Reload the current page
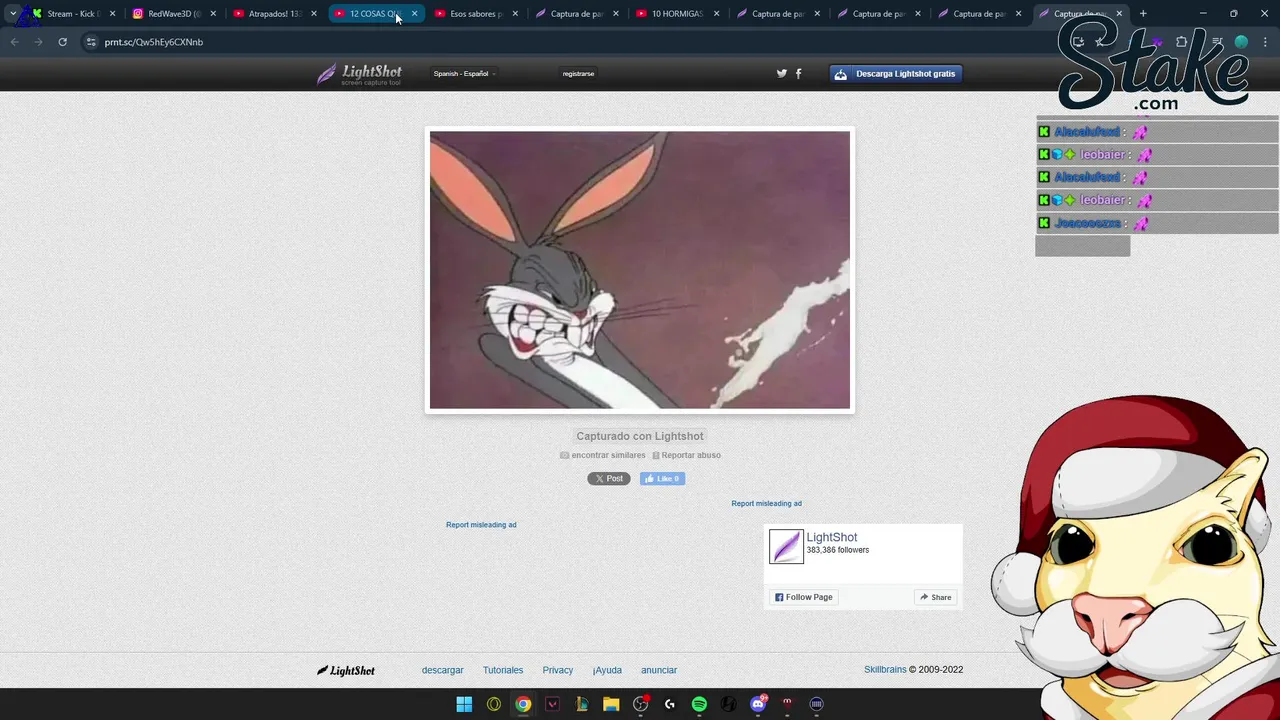 tap(62, 42)
